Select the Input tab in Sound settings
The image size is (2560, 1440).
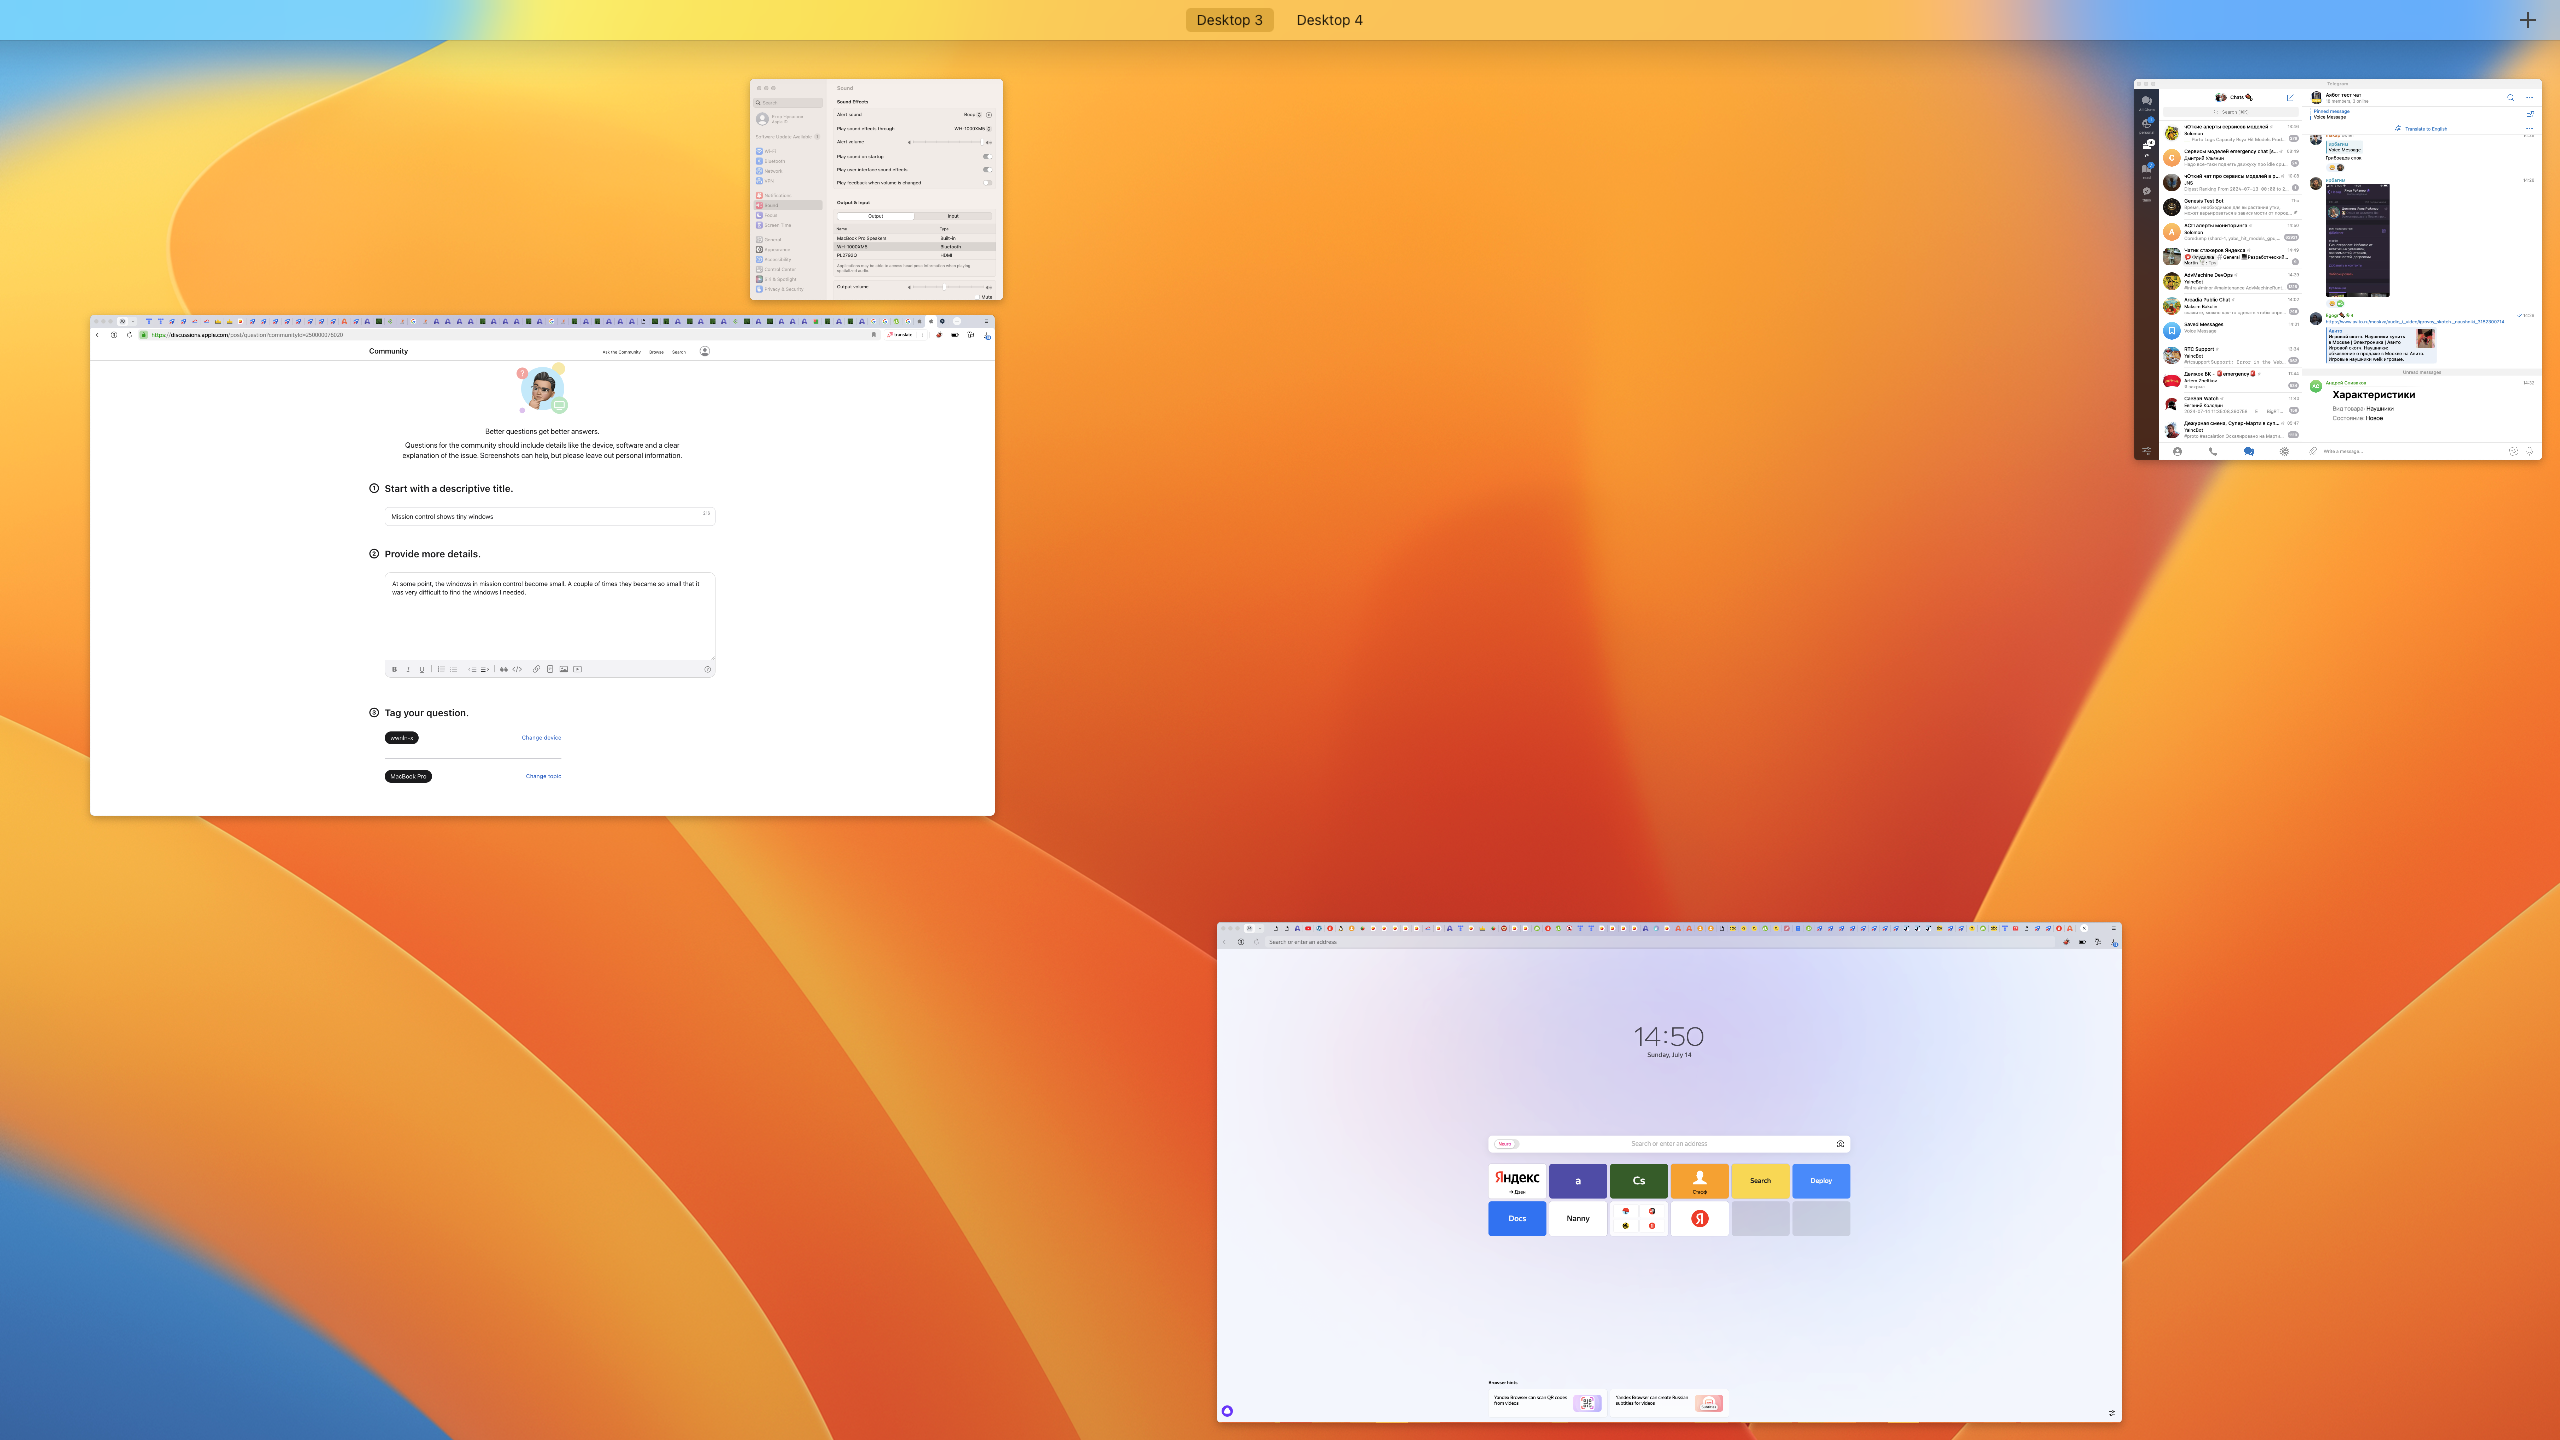tap(953, 216)
